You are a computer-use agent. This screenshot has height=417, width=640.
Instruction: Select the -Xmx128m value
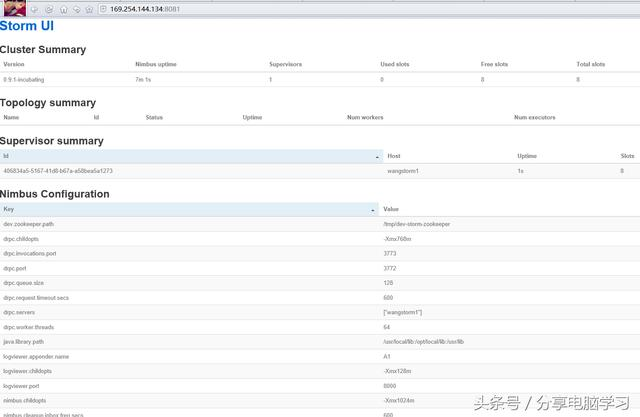pyautogui.click(x=397, y=371)
